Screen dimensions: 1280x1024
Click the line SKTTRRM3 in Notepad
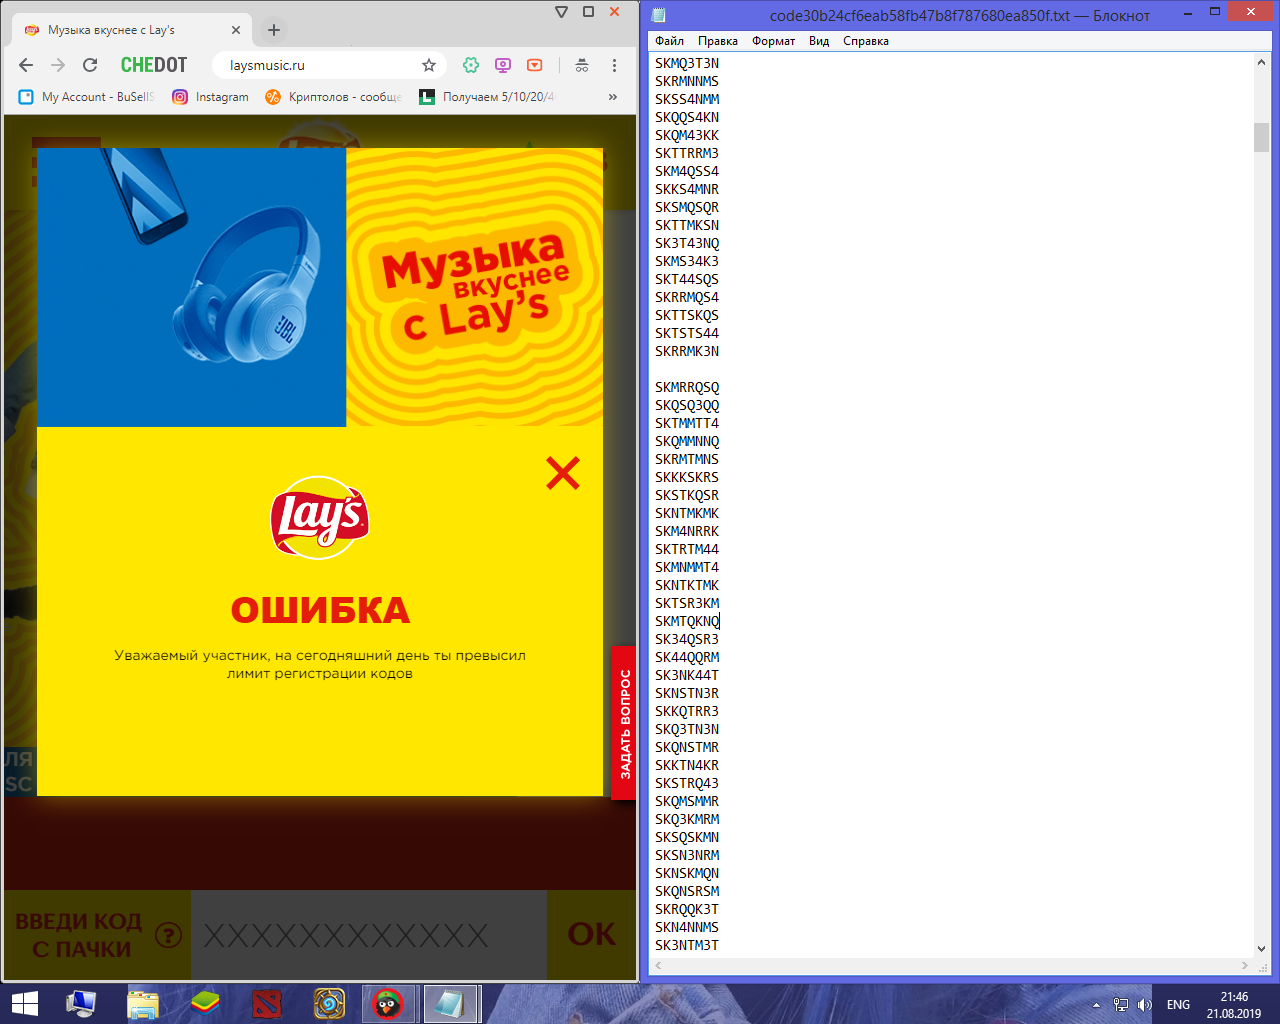click(x=687, y=153)
